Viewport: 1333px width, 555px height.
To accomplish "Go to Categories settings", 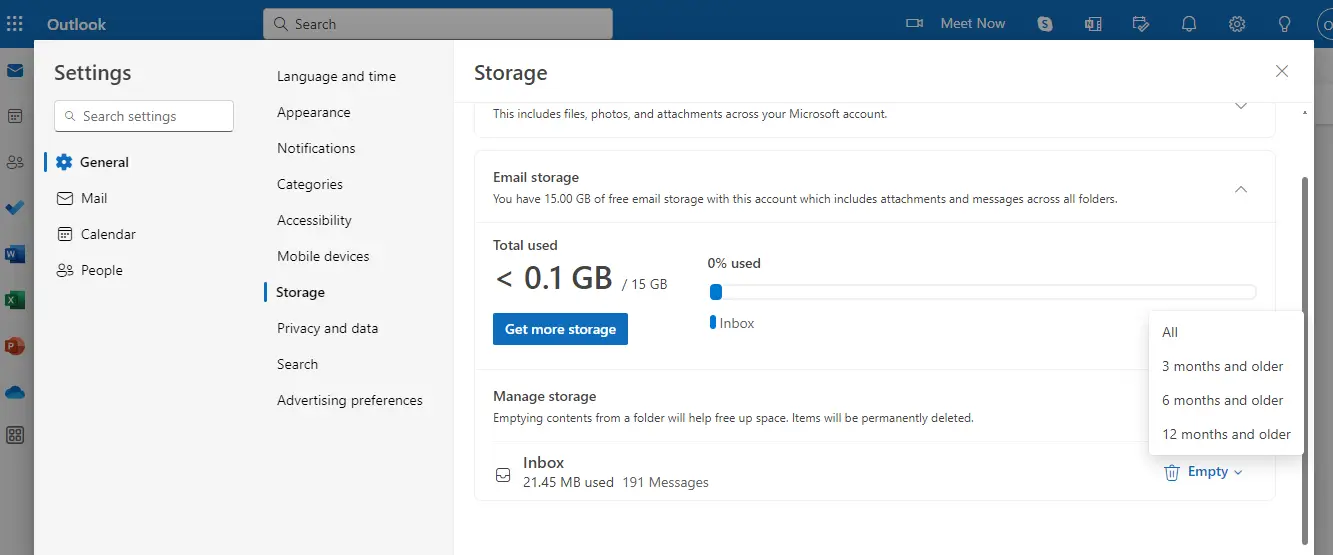I will (x=310, y=184).
